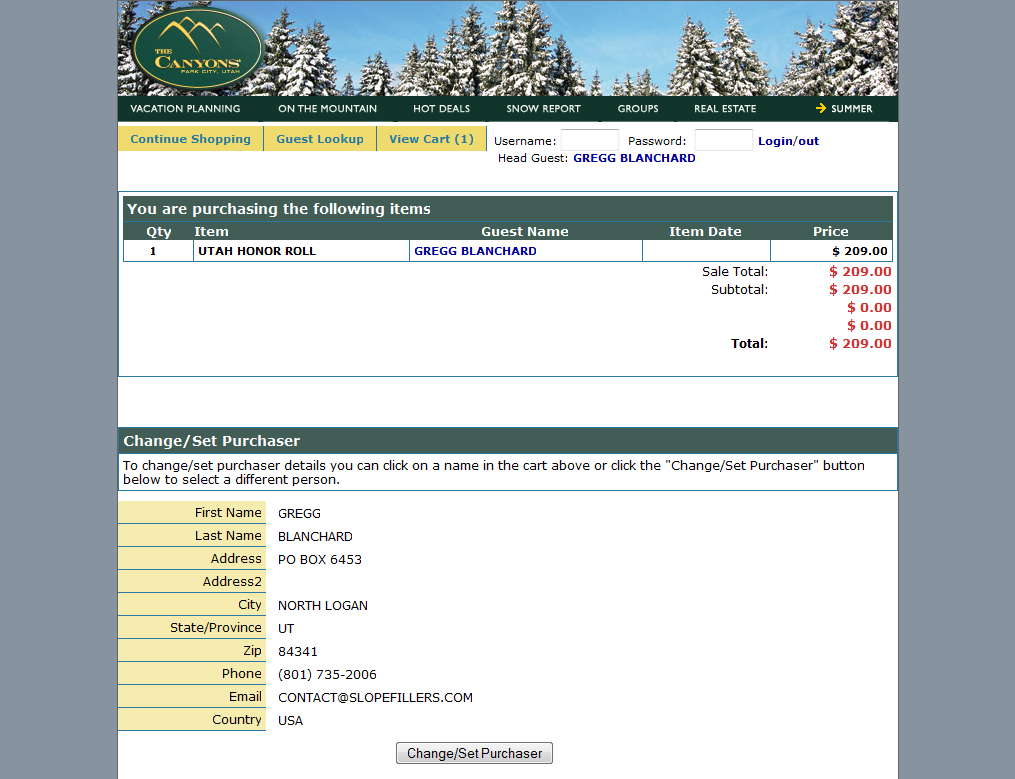Screen dimensions: 1015x779
Task: Click Continue Shopping tab
Action: click(190, 139)
